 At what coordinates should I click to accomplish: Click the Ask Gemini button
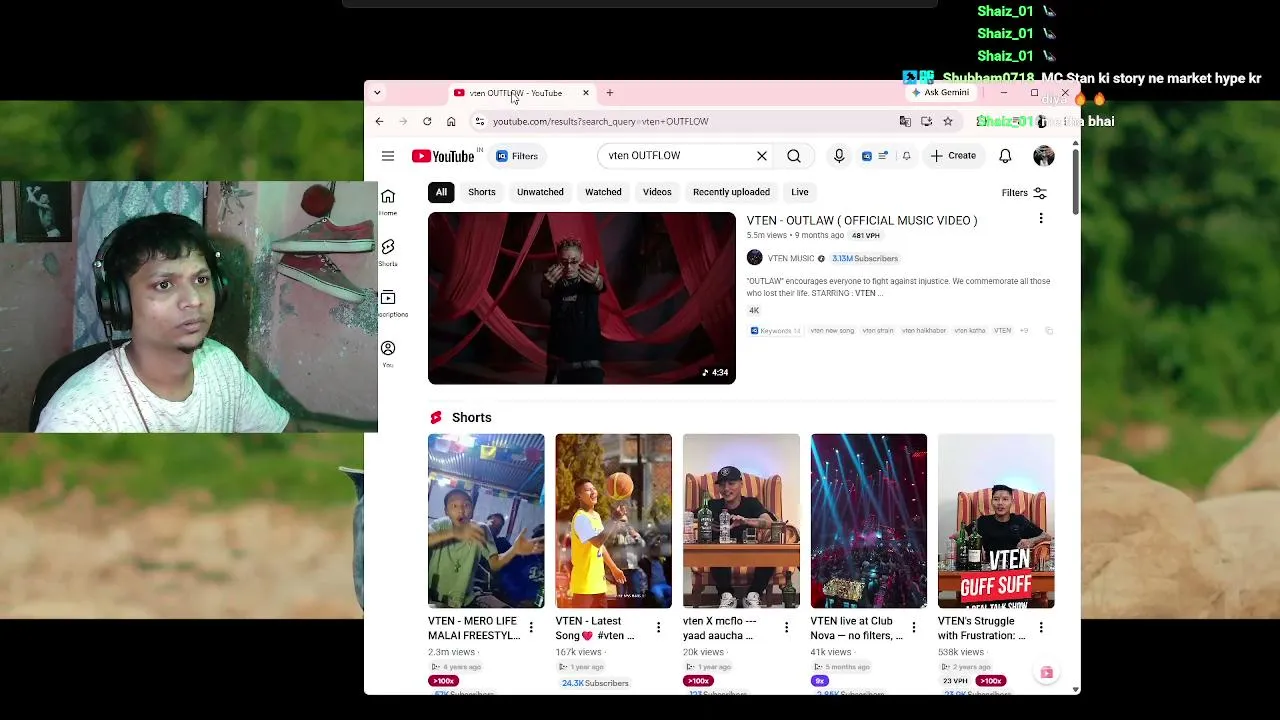click(940, 92)
